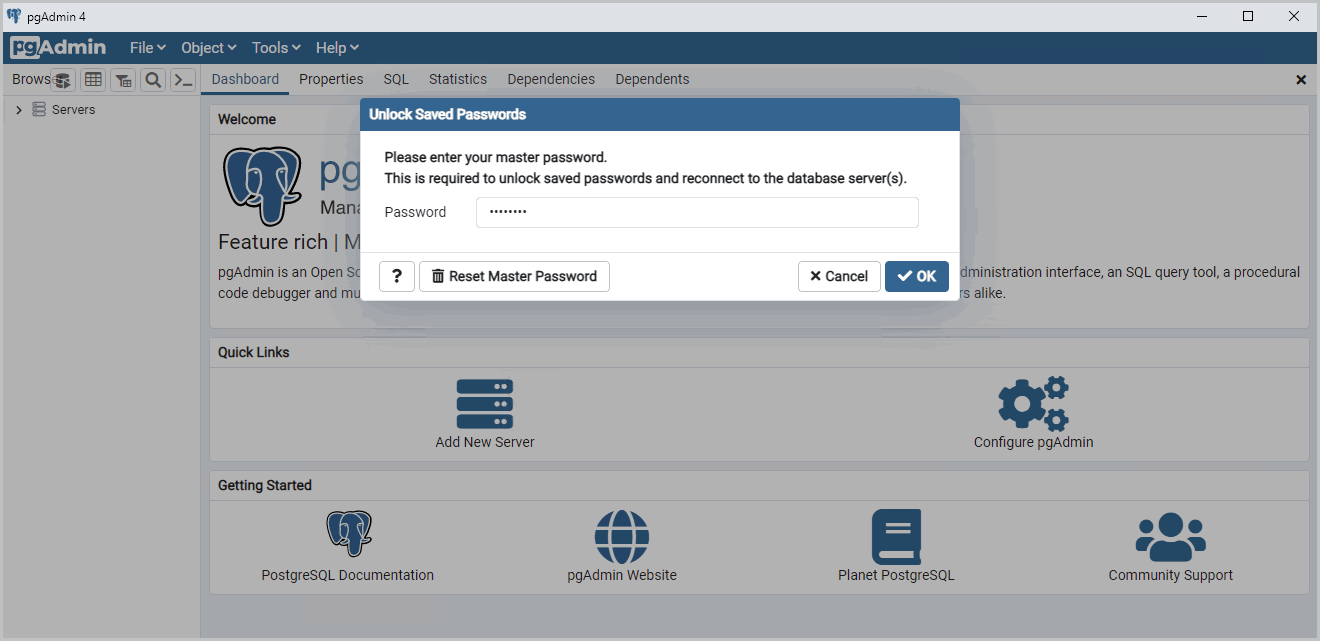
Task: Click the master Password input field
Action: pos(697,212)
